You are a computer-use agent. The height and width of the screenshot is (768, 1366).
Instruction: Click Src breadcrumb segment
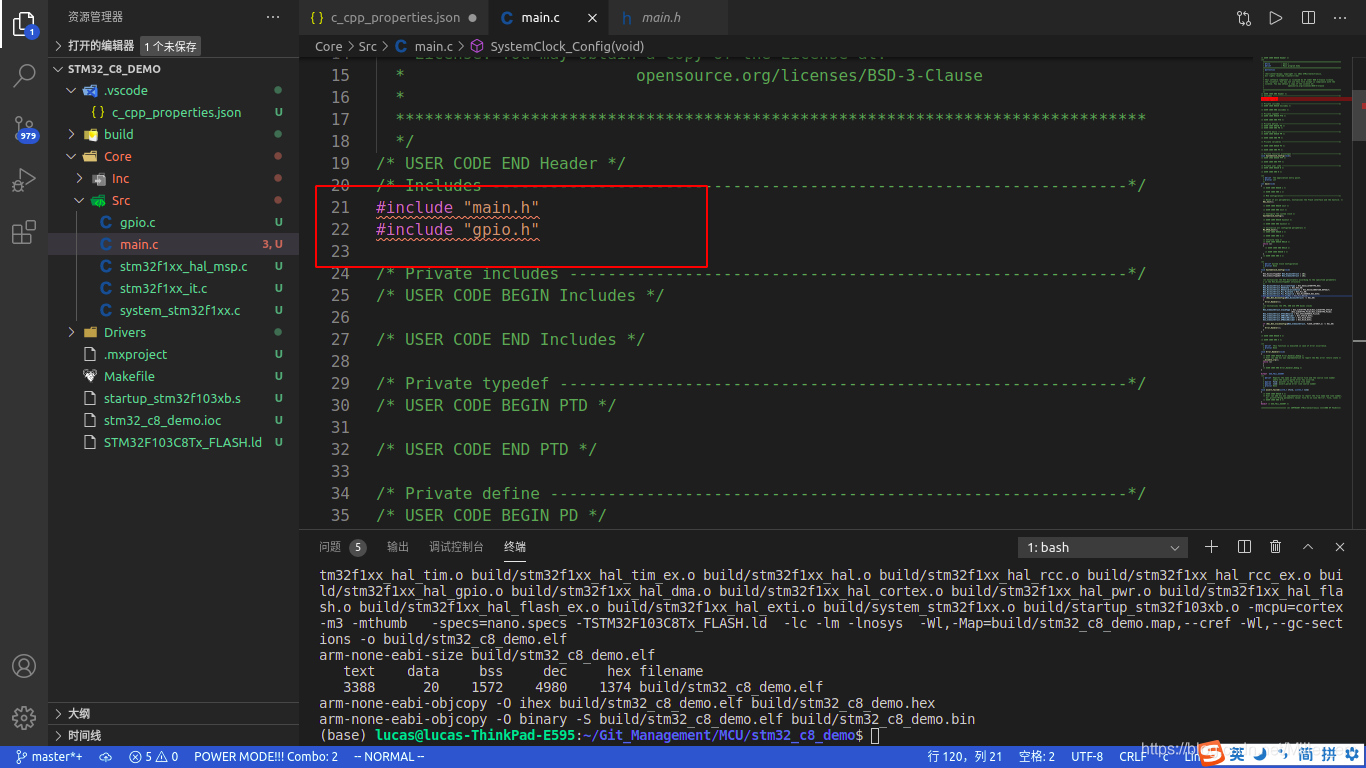[367, 46]
